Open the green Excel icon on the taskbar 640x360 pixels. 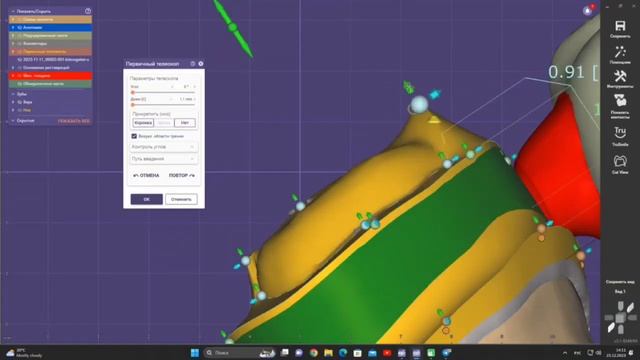tap(431, 353)
